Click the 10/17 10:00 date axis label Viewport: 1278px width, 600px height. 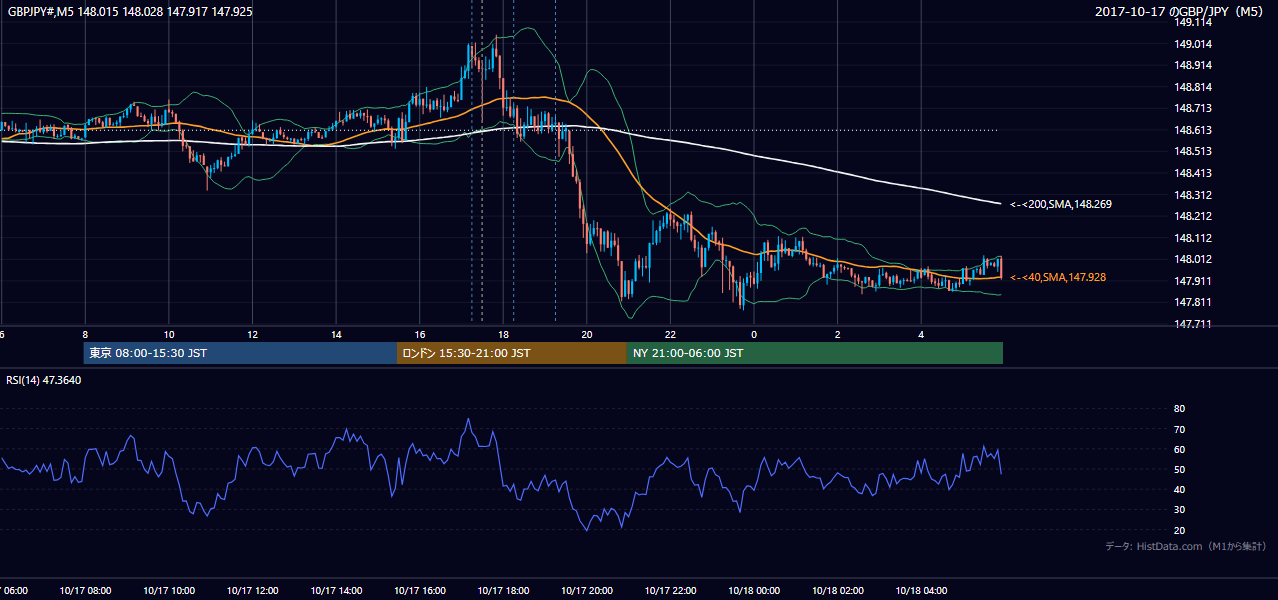click(x=169, y=591)
